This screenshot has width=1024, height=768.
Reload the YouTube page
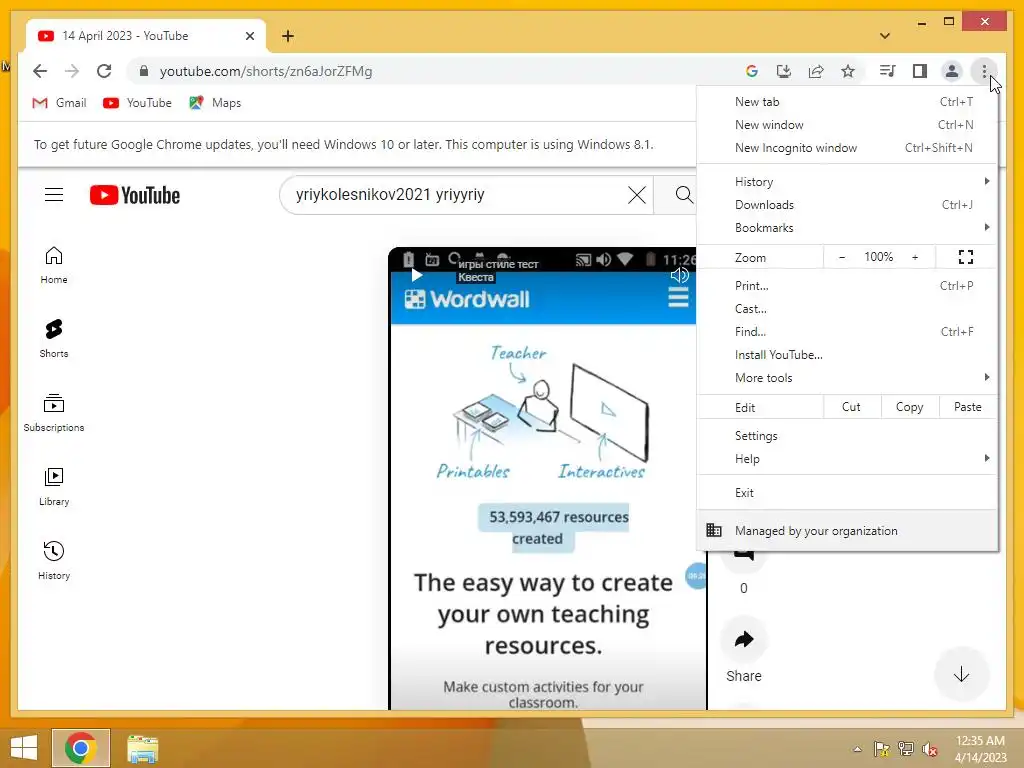coord(104,71)
